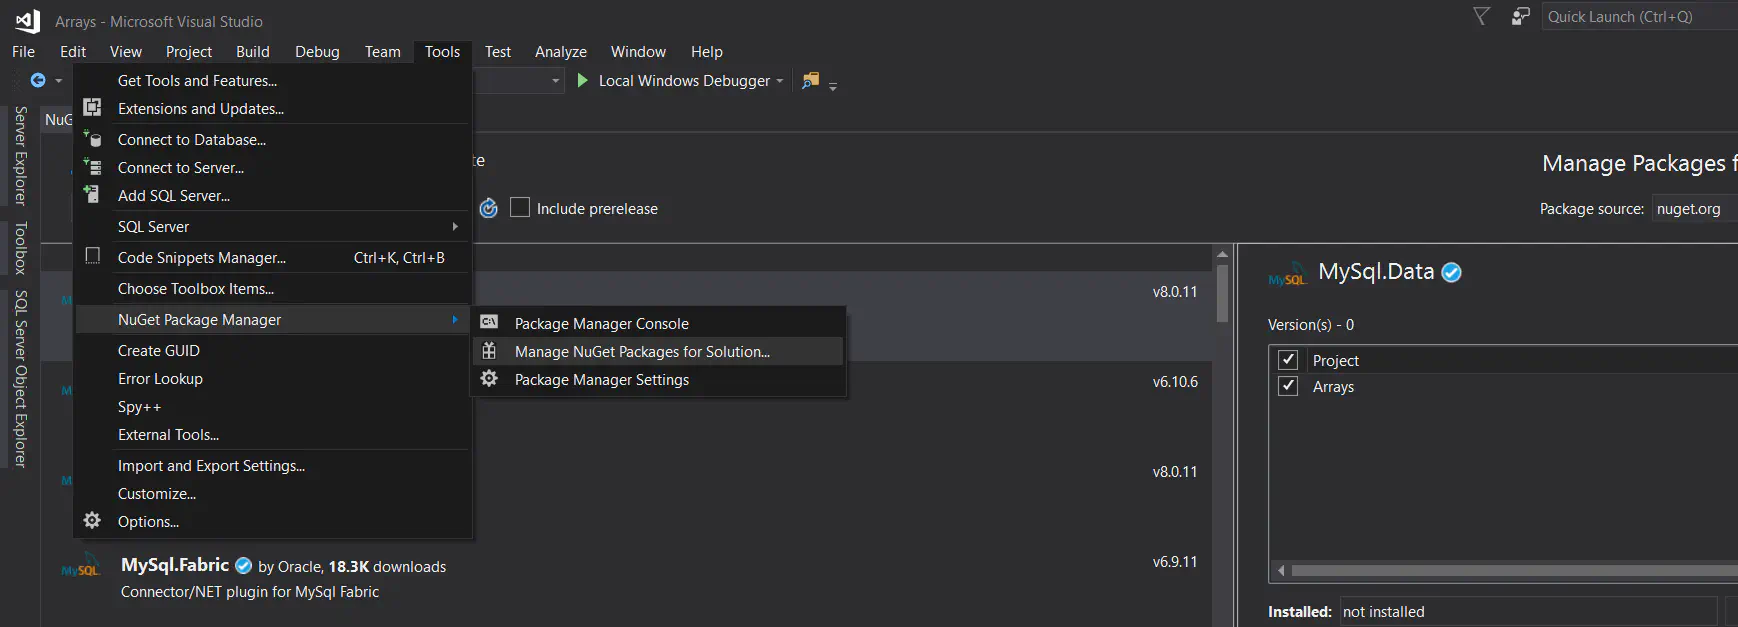Click the Manage NuGet Packages for Solution icon
The width and height of the screenshot is (1738, 627).
pos(489,351)
